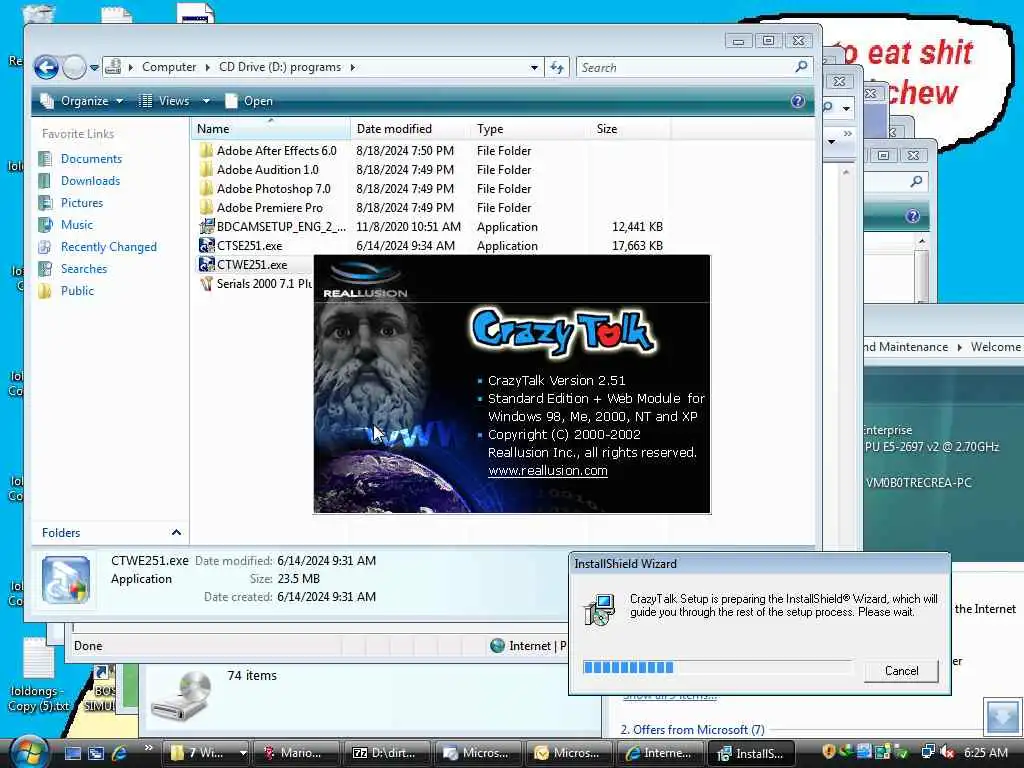This screenshot has height=768, width=1024.
Task: Click Show Desktop quick launch icon
Action: (x=72, y=753)
